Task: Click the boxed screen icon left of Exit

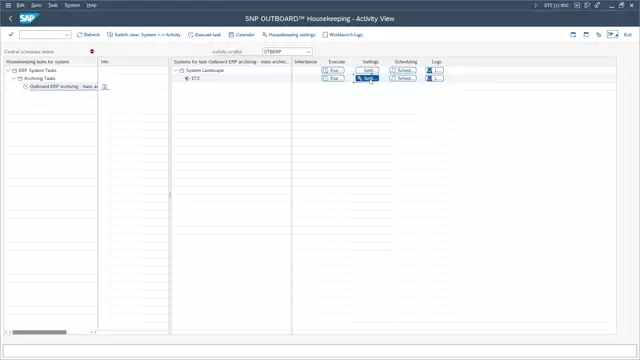Action: tap(612, 35)
